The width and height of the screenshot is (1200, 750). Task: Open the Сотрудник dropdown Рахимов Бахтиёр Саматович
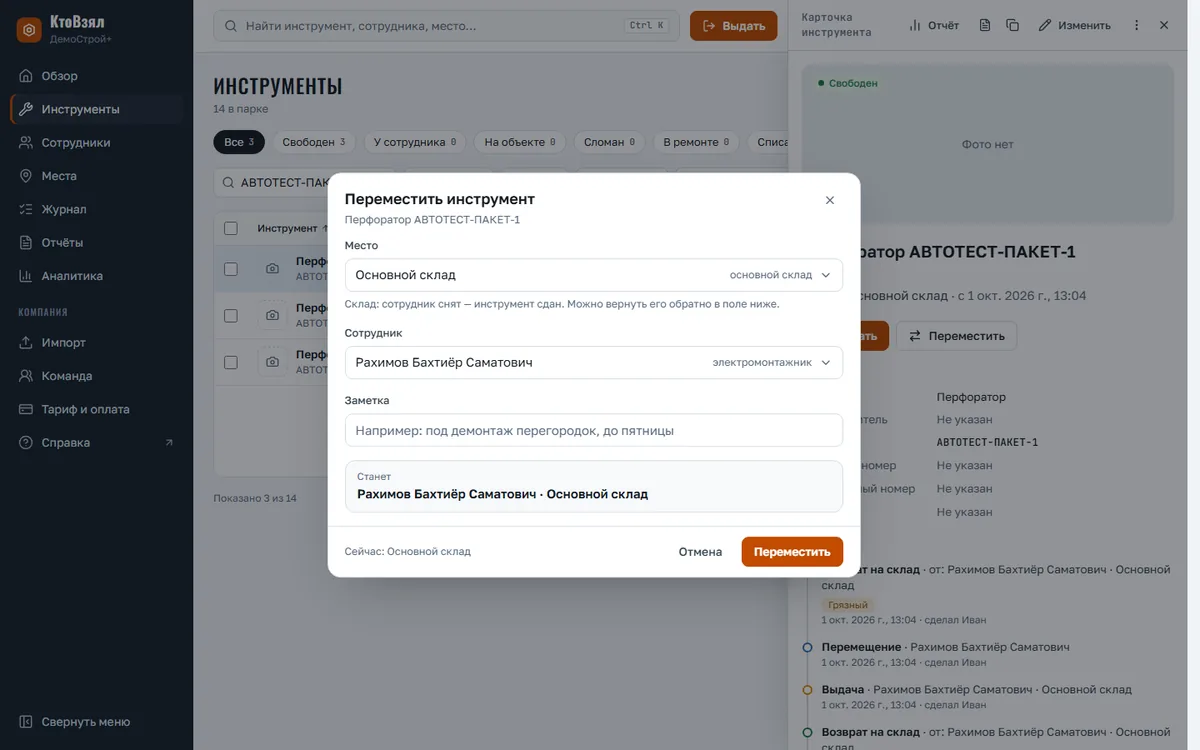594,363
